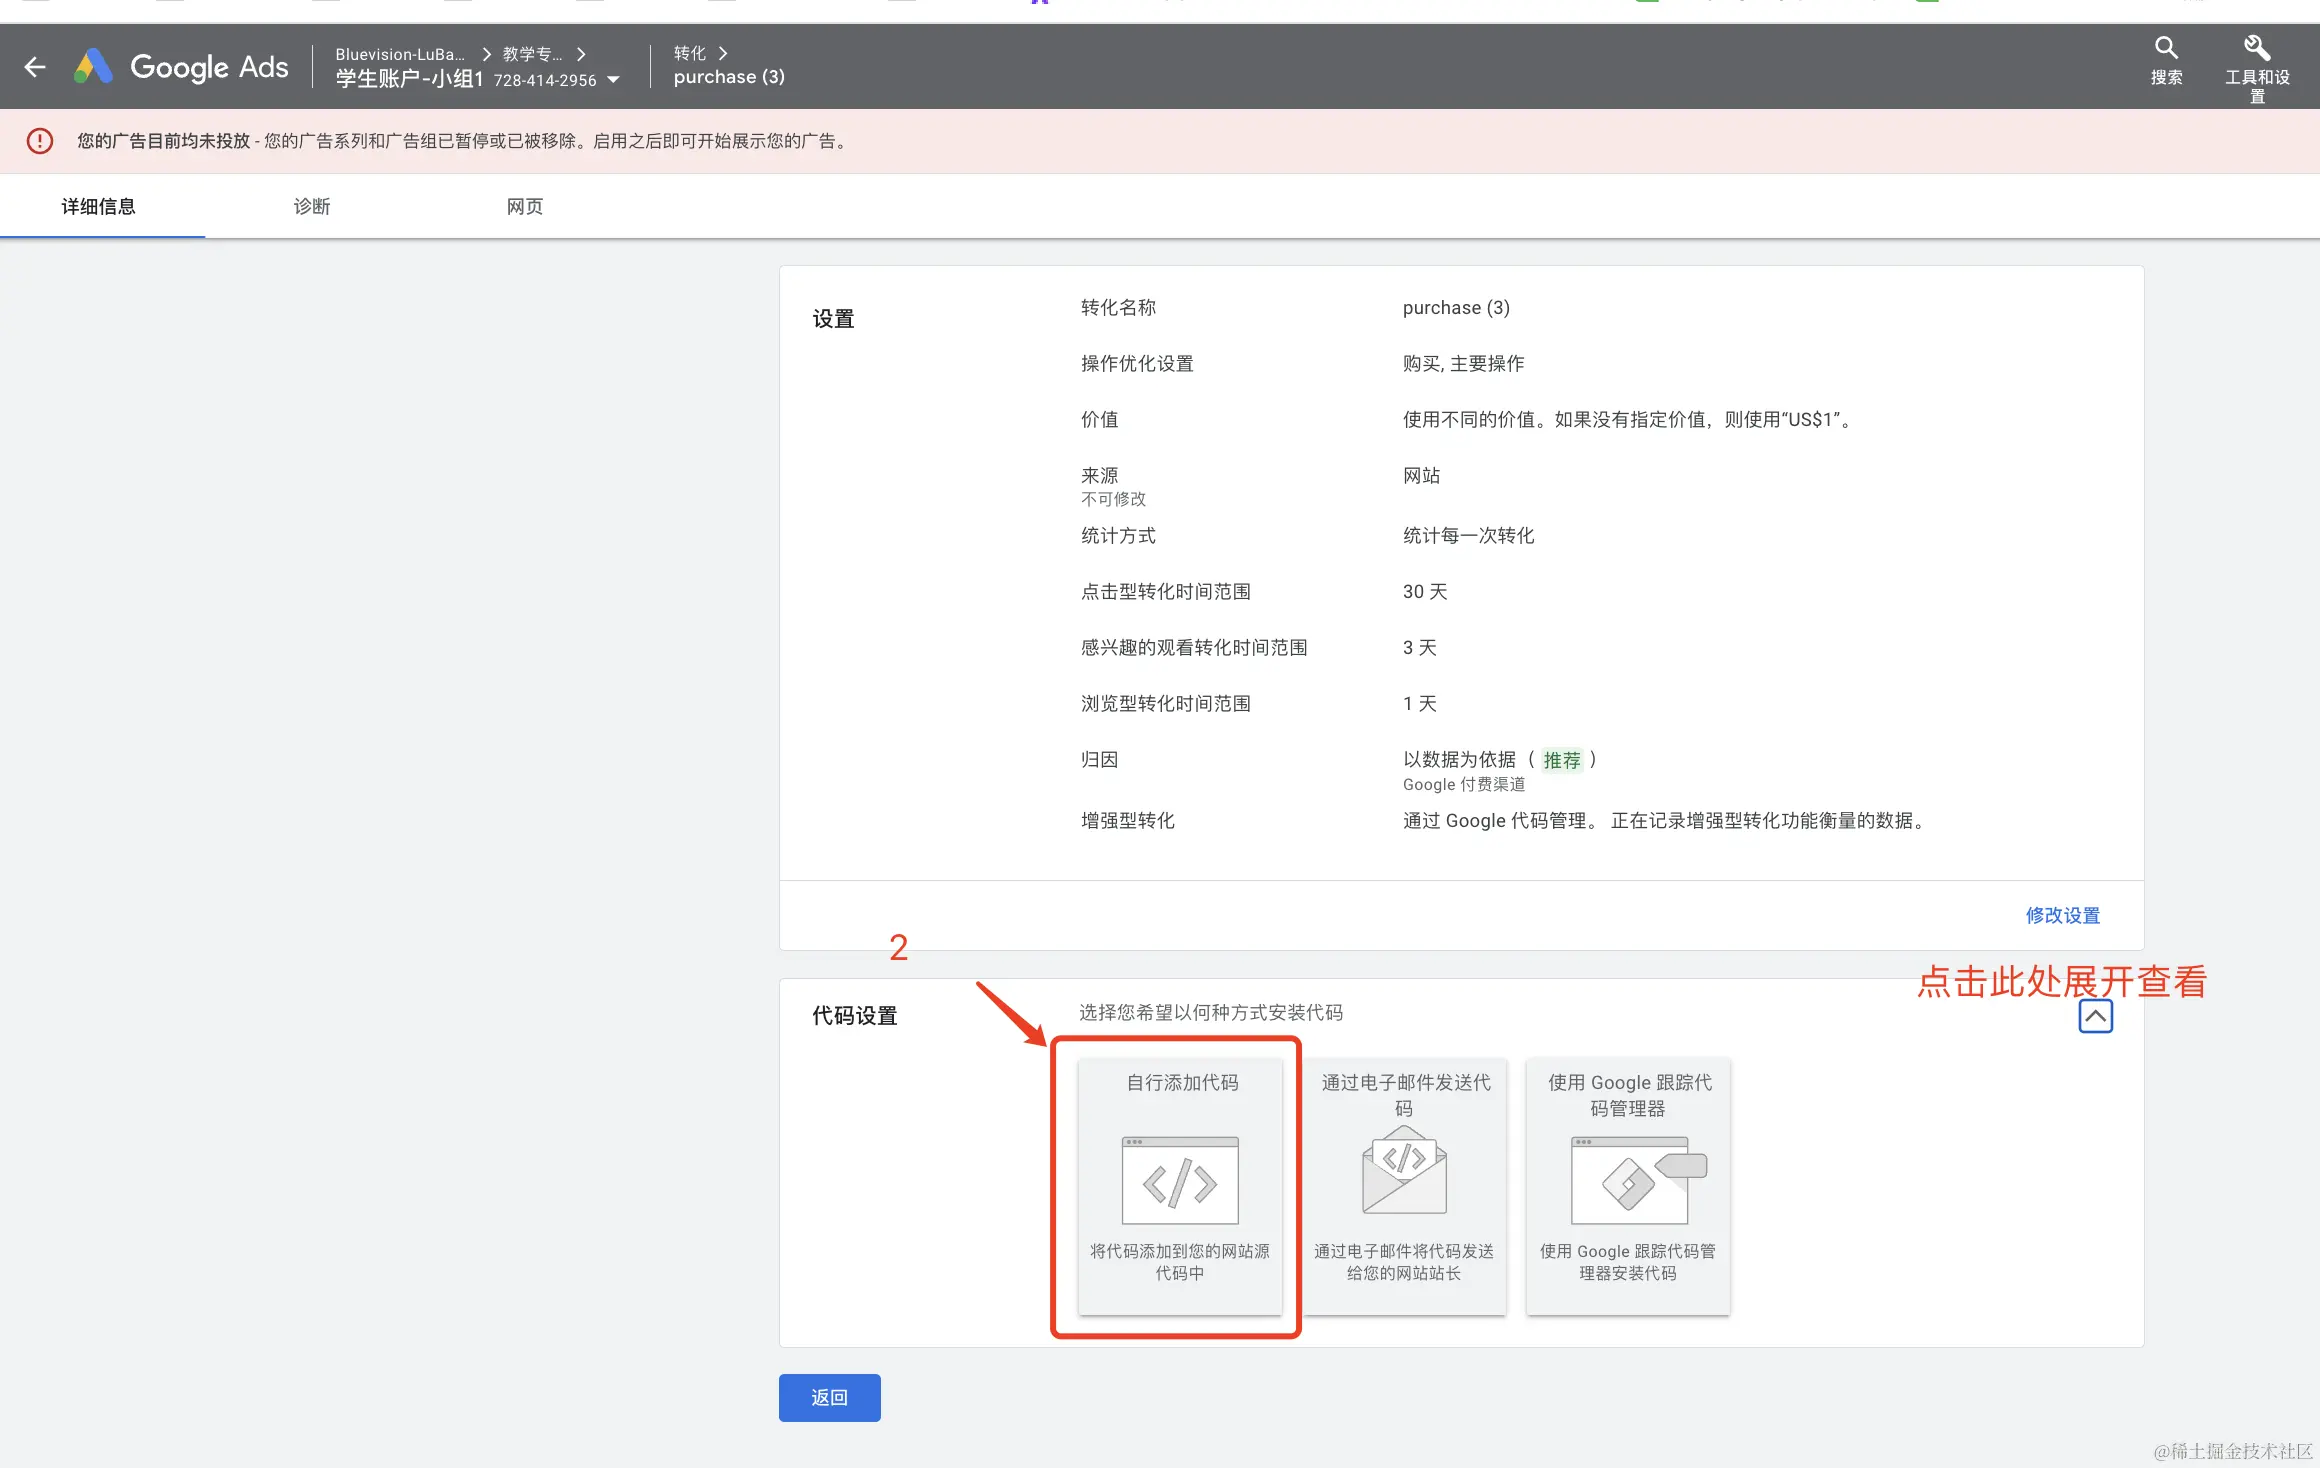Open tools and settings wrench icon
Viewport: 2320px width, 1468px height.
(x=2256, y=48)
